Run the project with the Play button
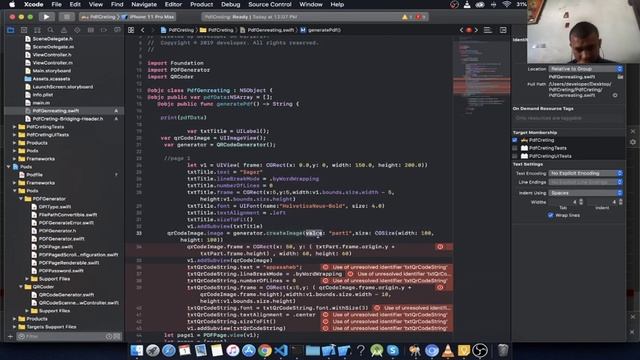Image resolution: width=640 pixels, height=360 pixels. pyautogui.click(x=46, y=17)
